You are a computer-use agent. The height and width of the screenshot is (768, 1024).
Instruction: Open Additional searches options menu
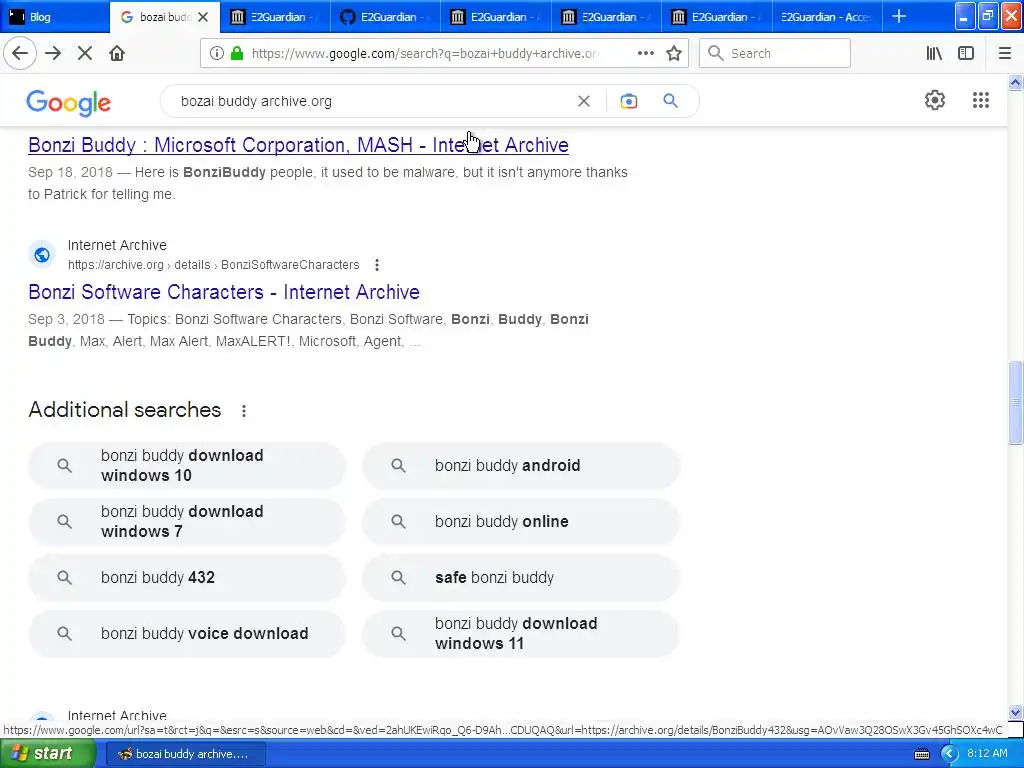(244, 411)
